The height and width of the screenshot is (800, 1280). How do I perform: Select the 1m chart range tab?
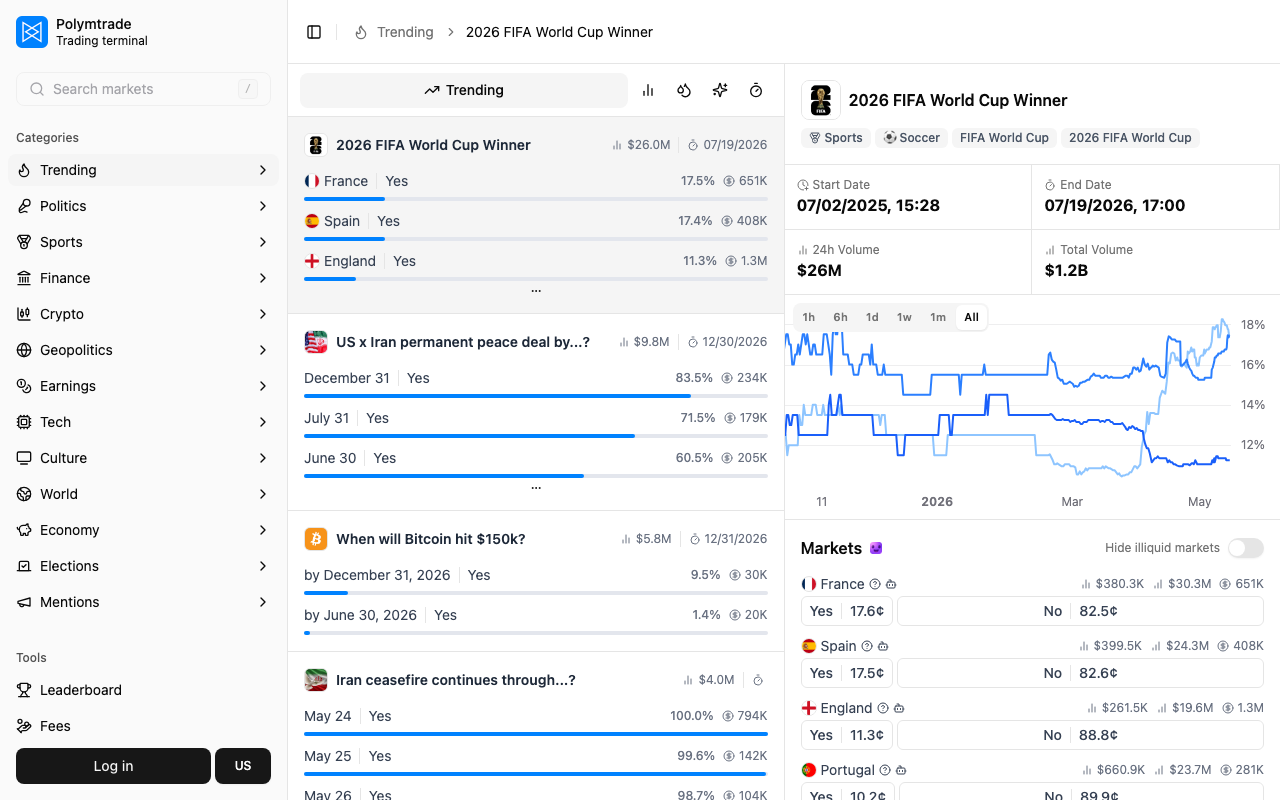938,317
